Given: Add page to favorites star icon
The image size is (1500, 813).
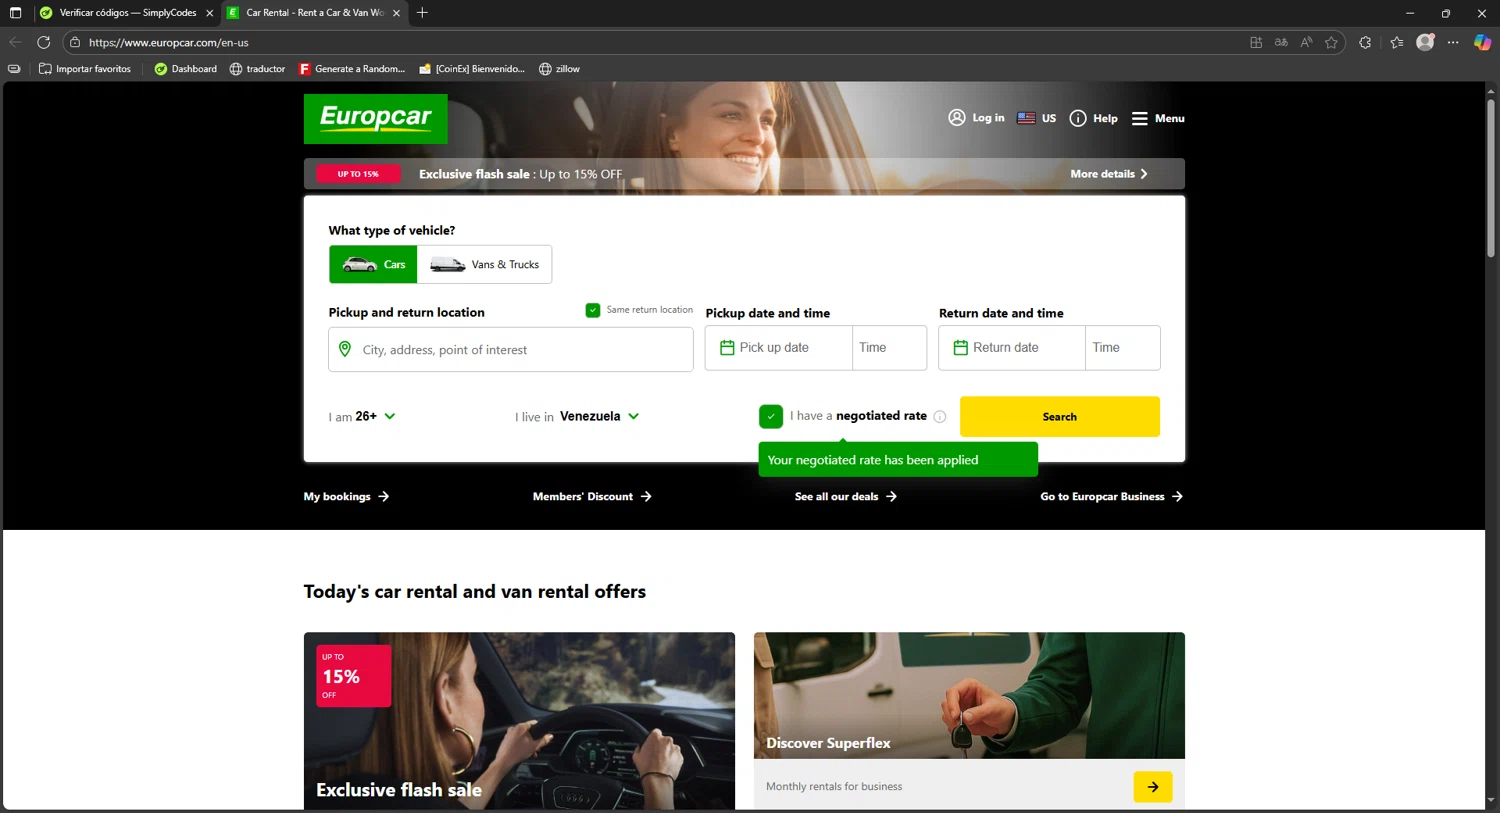Looking at the screenshot, I should click(x=1331, y=42).
